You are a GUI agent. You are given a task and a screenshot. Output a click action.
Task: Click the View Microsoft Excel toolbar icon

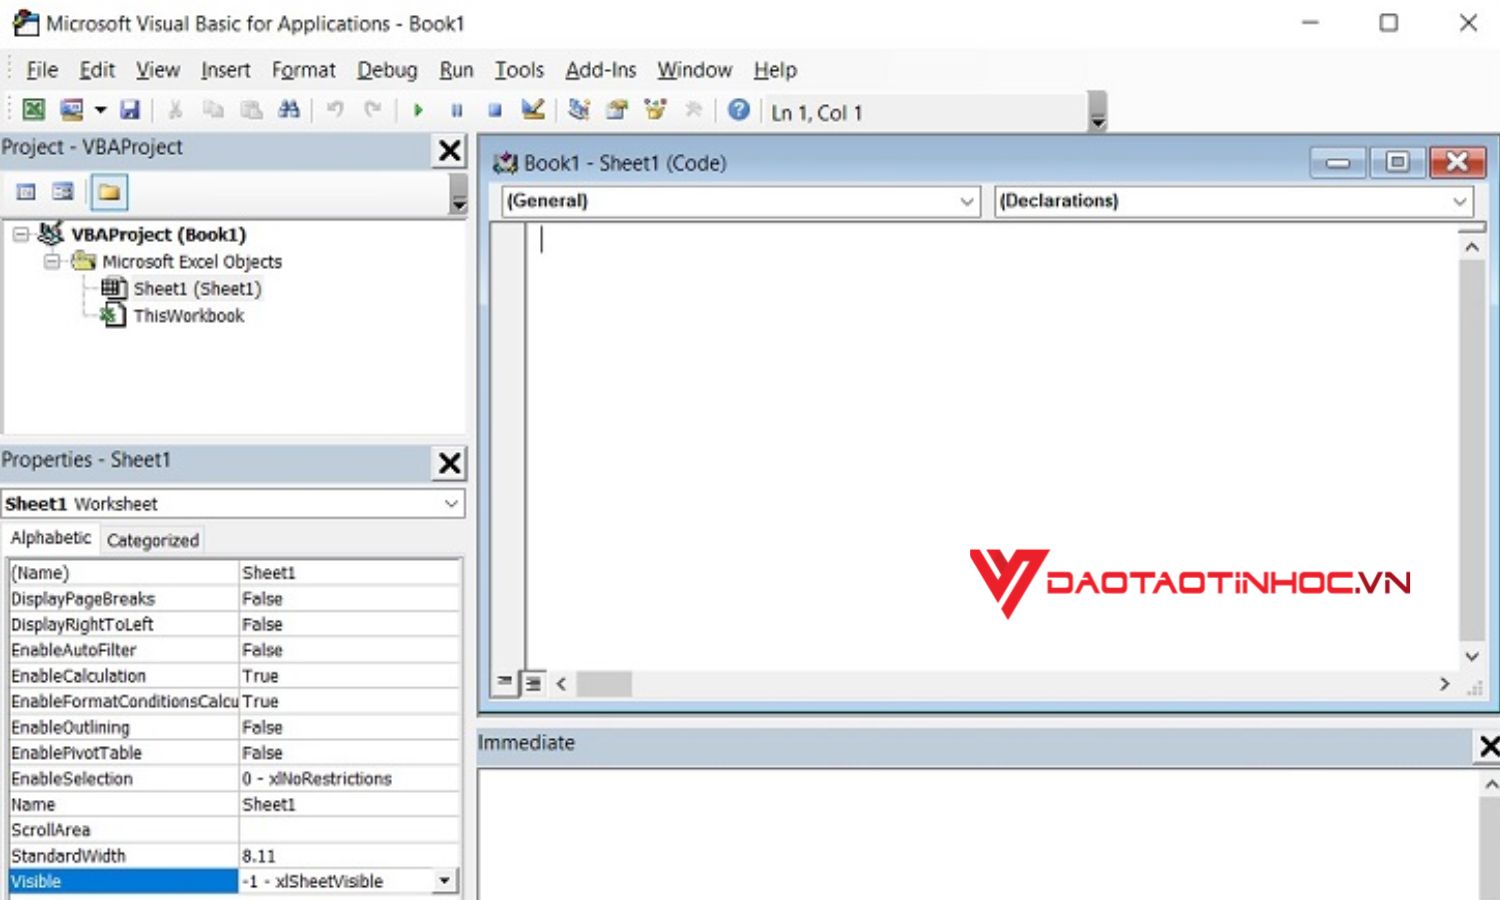34,110
